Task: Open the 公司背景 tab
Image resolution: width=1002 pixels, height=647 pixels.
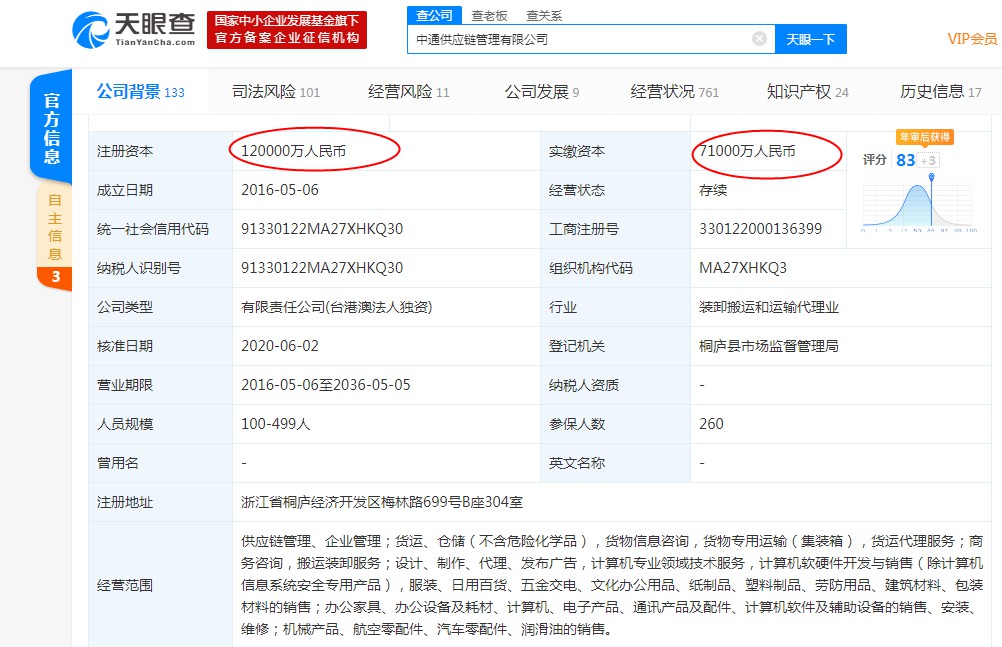Action: coord(140,92)
